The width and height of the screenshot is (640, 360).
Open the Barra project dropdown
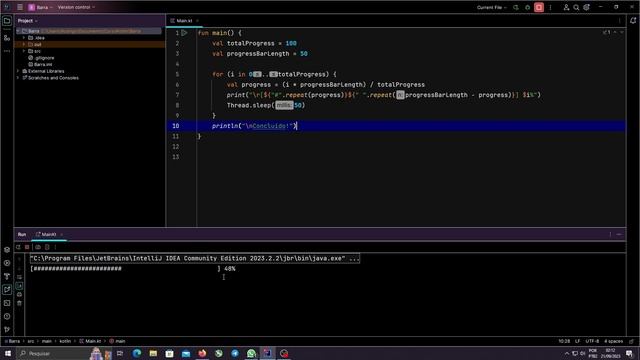[40, 7]
